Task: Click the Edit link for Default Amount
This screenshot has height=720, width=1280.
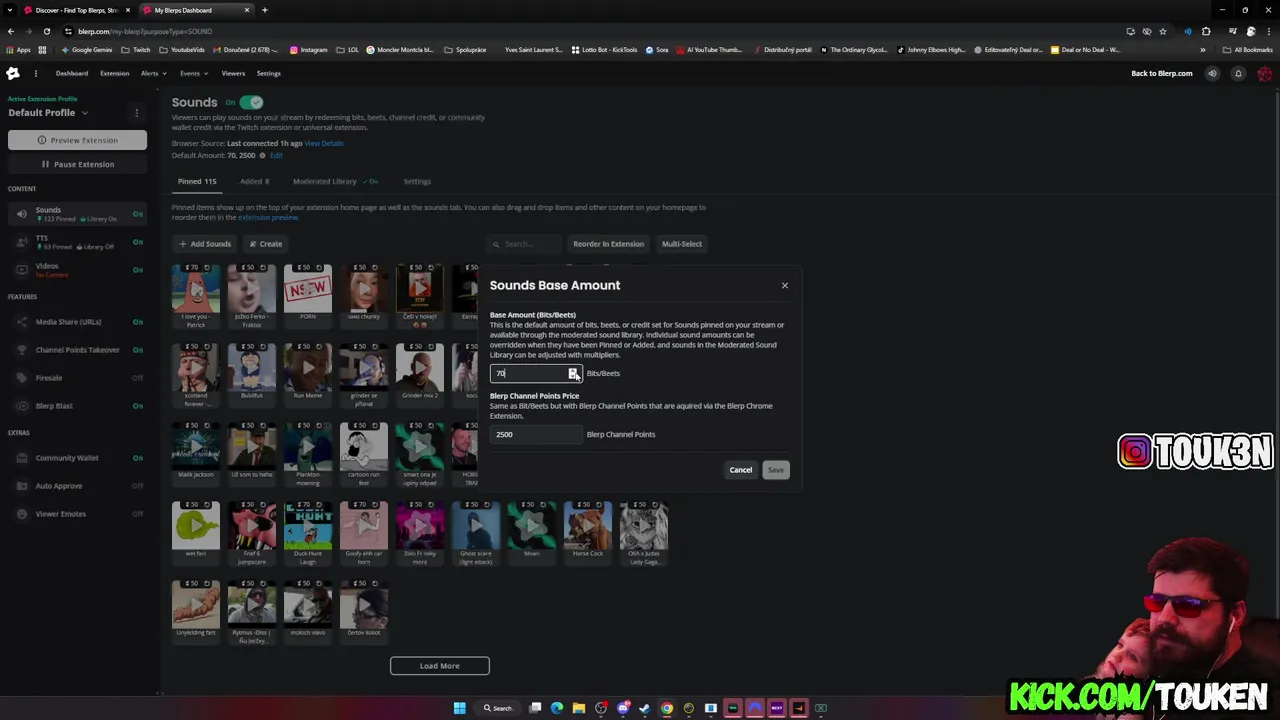Action: [x=276, y=156]
